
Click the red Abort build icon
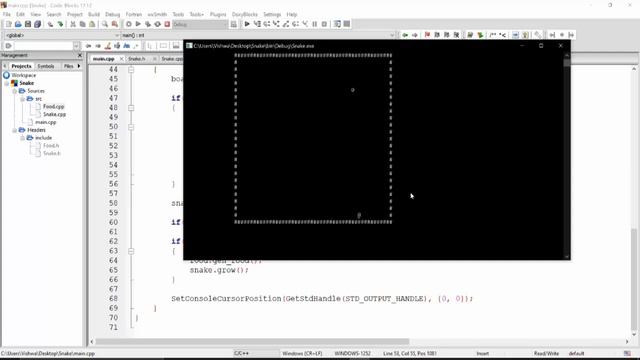[x=167, y=24]
